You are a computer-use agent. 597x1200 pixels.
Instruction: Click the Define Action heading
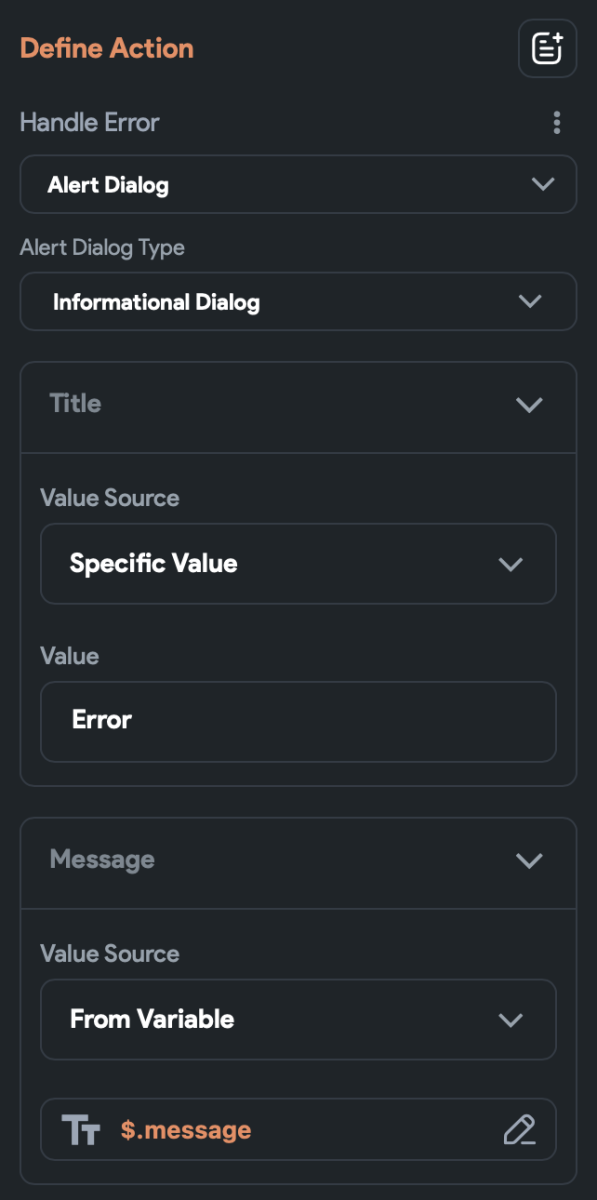pos(106,48)
